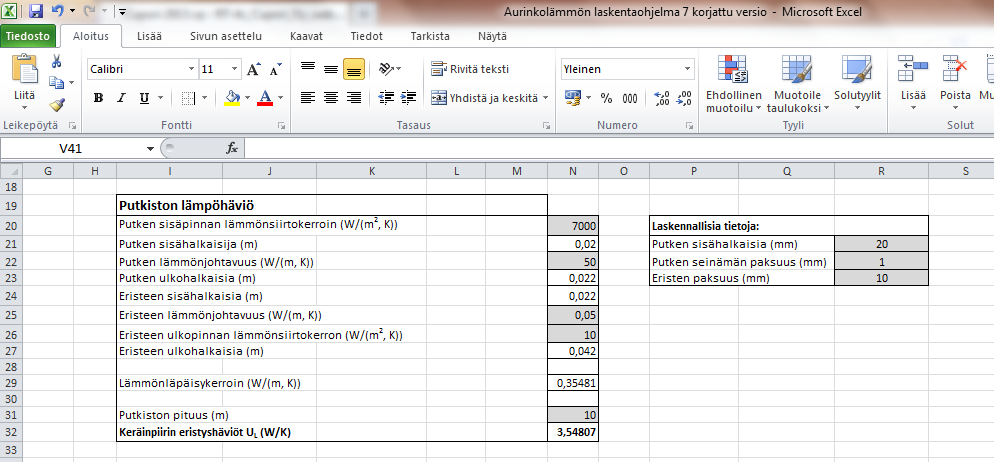This screenshot has width=994, height=462.
Task: Apply the accounting currency format icon
Action: (573, 98)
